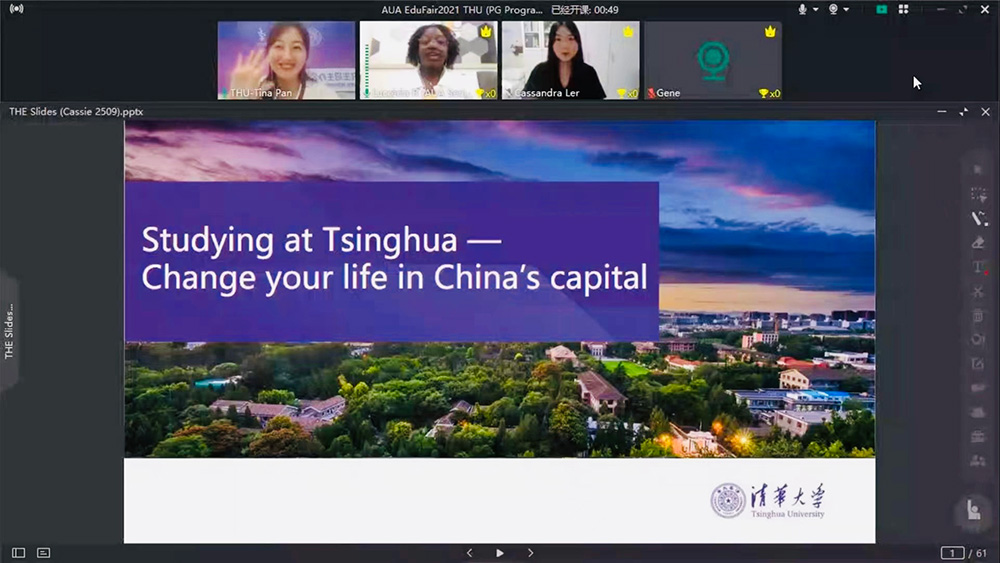Click the scissors cut tool
This screenshot has width=1000, height=563.
(x=978, y=291)
